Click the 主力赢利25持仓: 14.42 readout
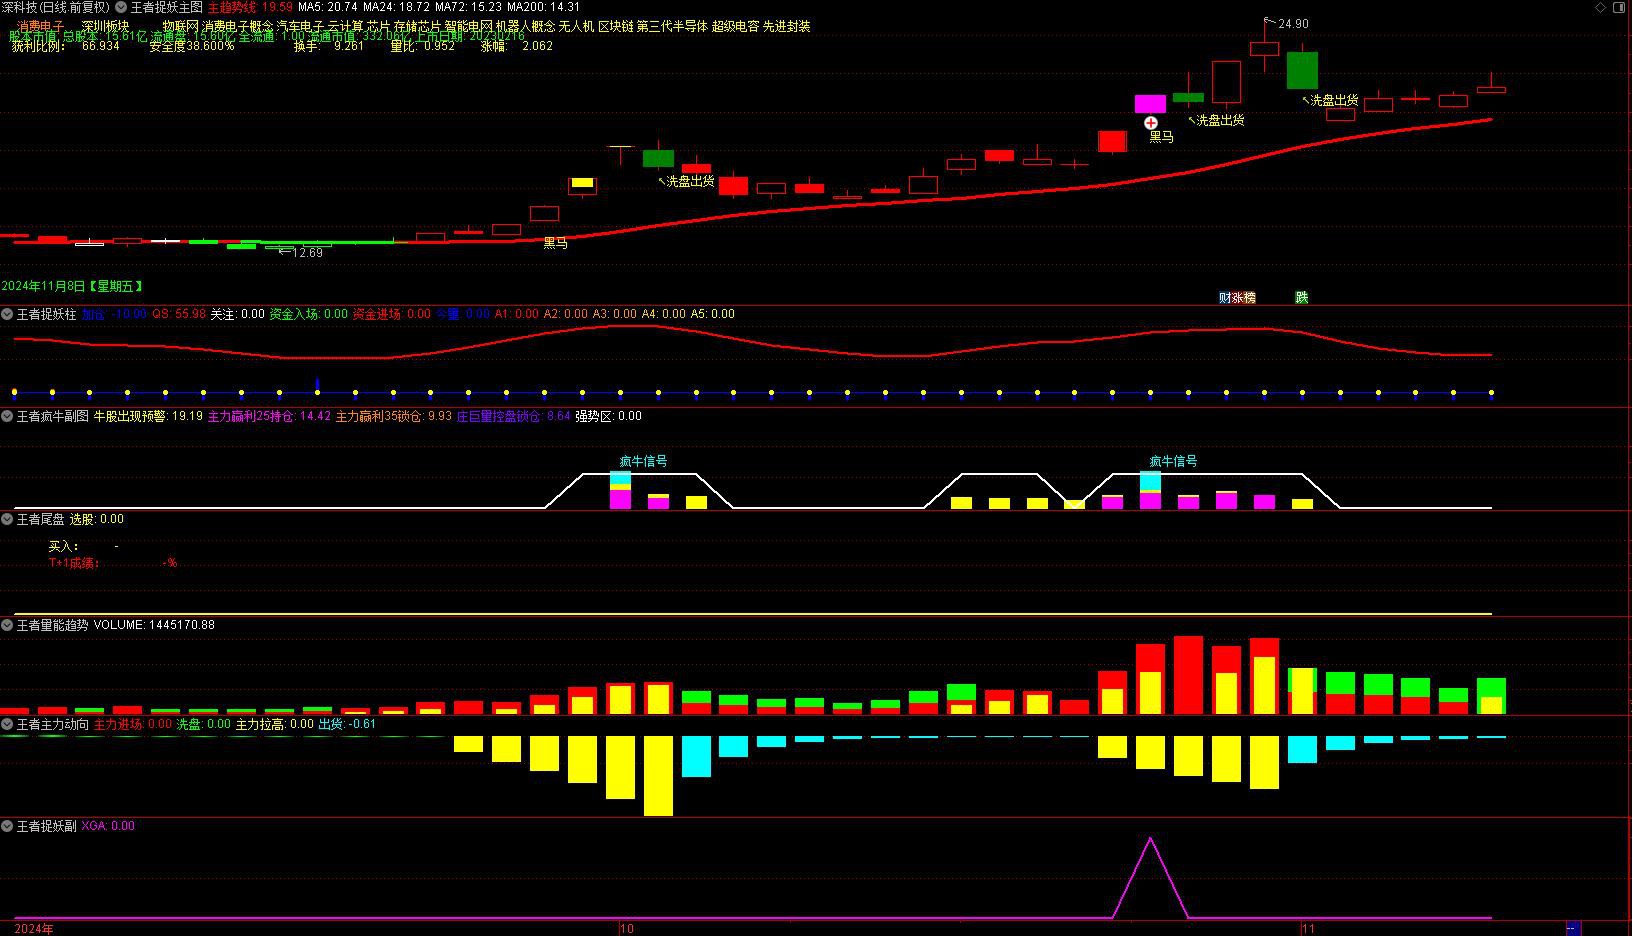Image resolution: width=1632 pixels, height=936 pixels. click(269, 416)
